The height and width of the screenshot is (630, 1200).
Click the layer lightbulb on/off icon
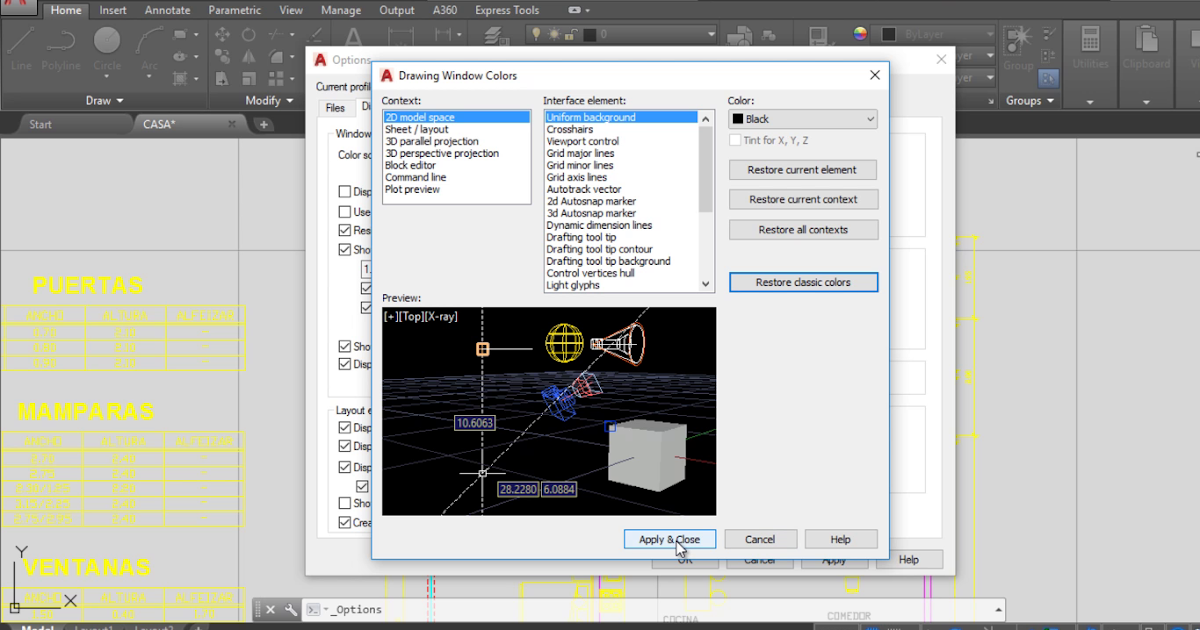536,34
